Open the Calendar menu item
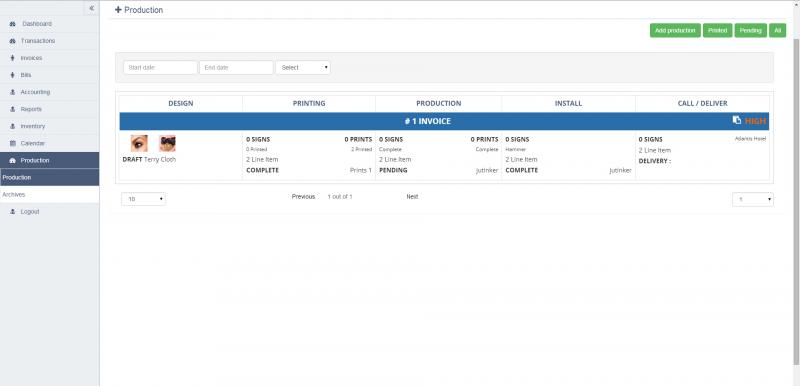The image size is (800, 386). (x=49, y=143)
